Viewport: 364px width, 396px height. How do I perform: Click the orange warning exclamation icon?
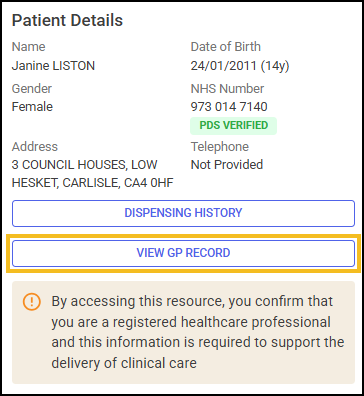[x=32, y=302]
